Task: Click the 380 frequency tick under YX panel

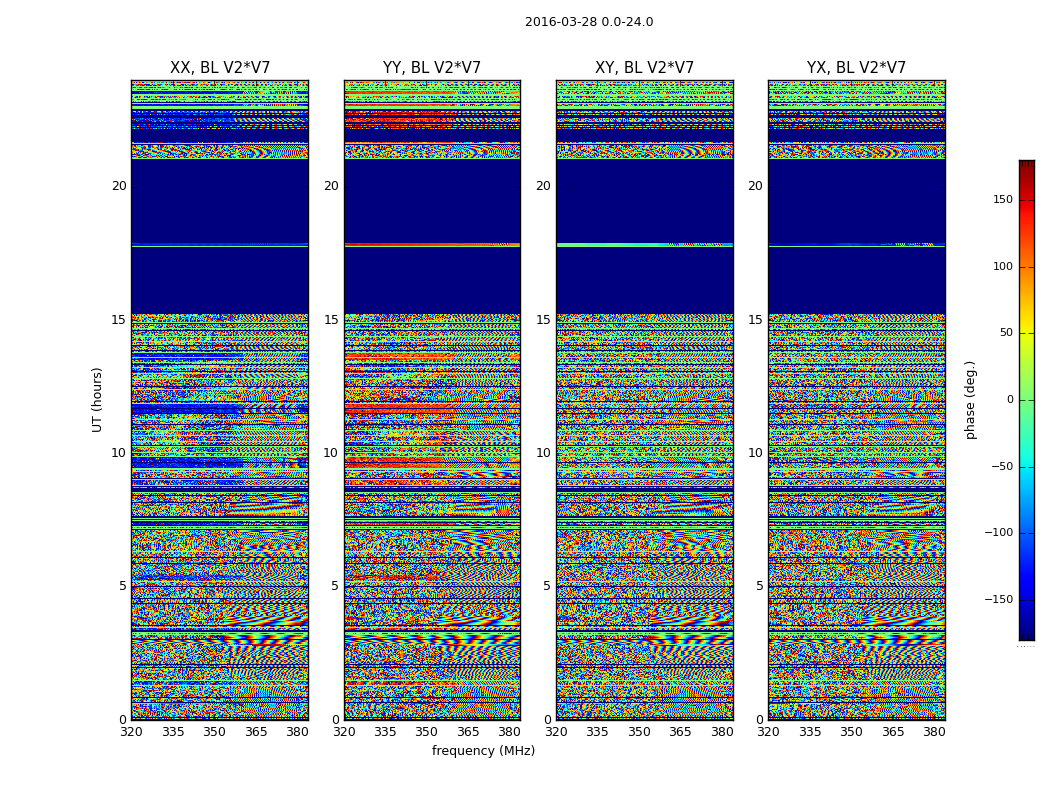Action: pos(934,732)
